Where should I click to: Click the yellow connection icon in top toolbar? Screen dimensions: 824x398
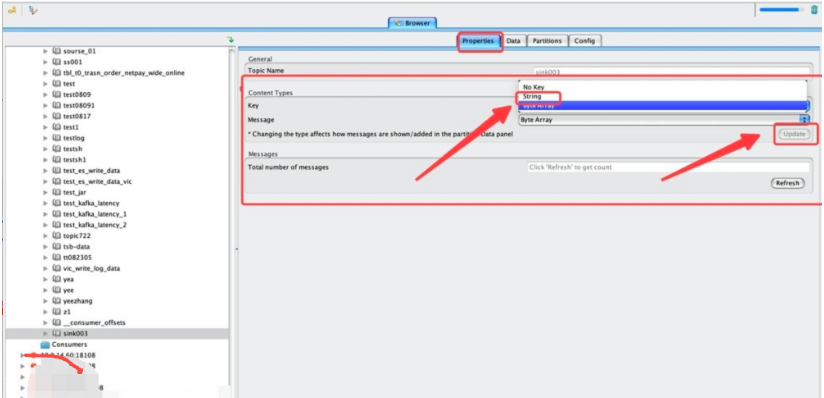click(12, 10)
